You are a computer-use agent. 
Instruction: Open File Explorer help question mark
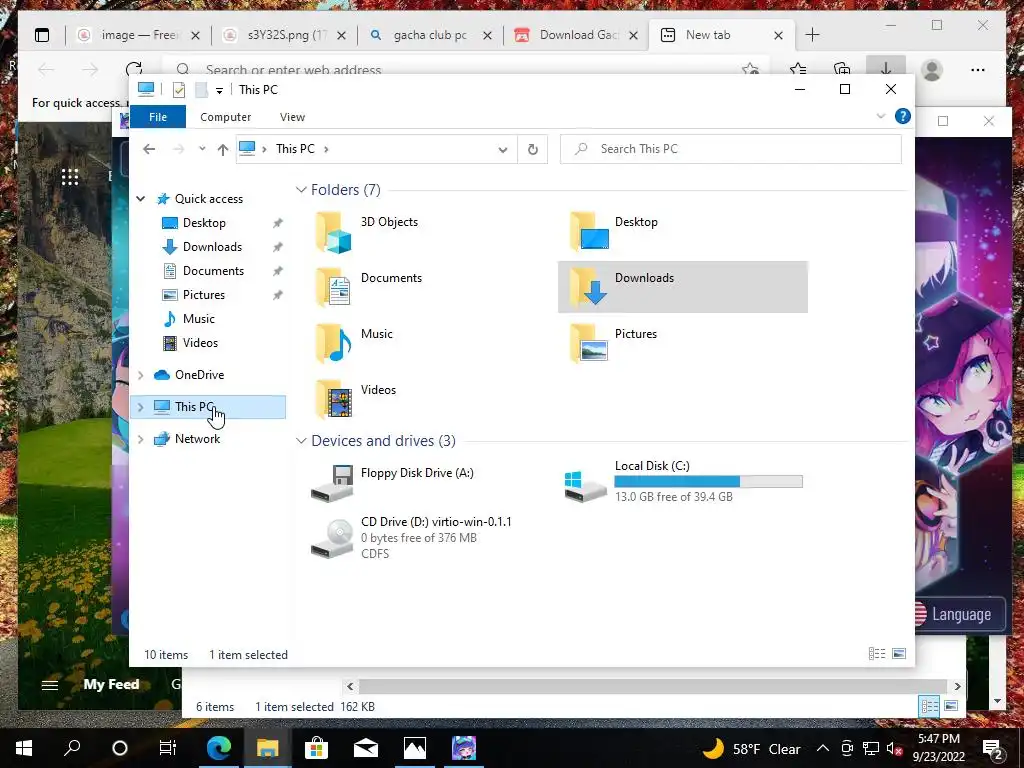click(x=903, y=116)
